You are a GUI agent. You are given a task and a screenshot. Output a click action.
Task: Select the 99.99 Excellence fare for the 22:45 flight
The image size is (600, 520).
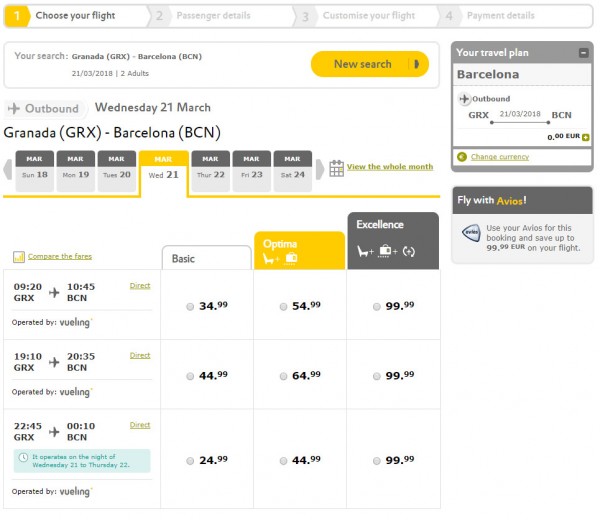click(377, 461)
